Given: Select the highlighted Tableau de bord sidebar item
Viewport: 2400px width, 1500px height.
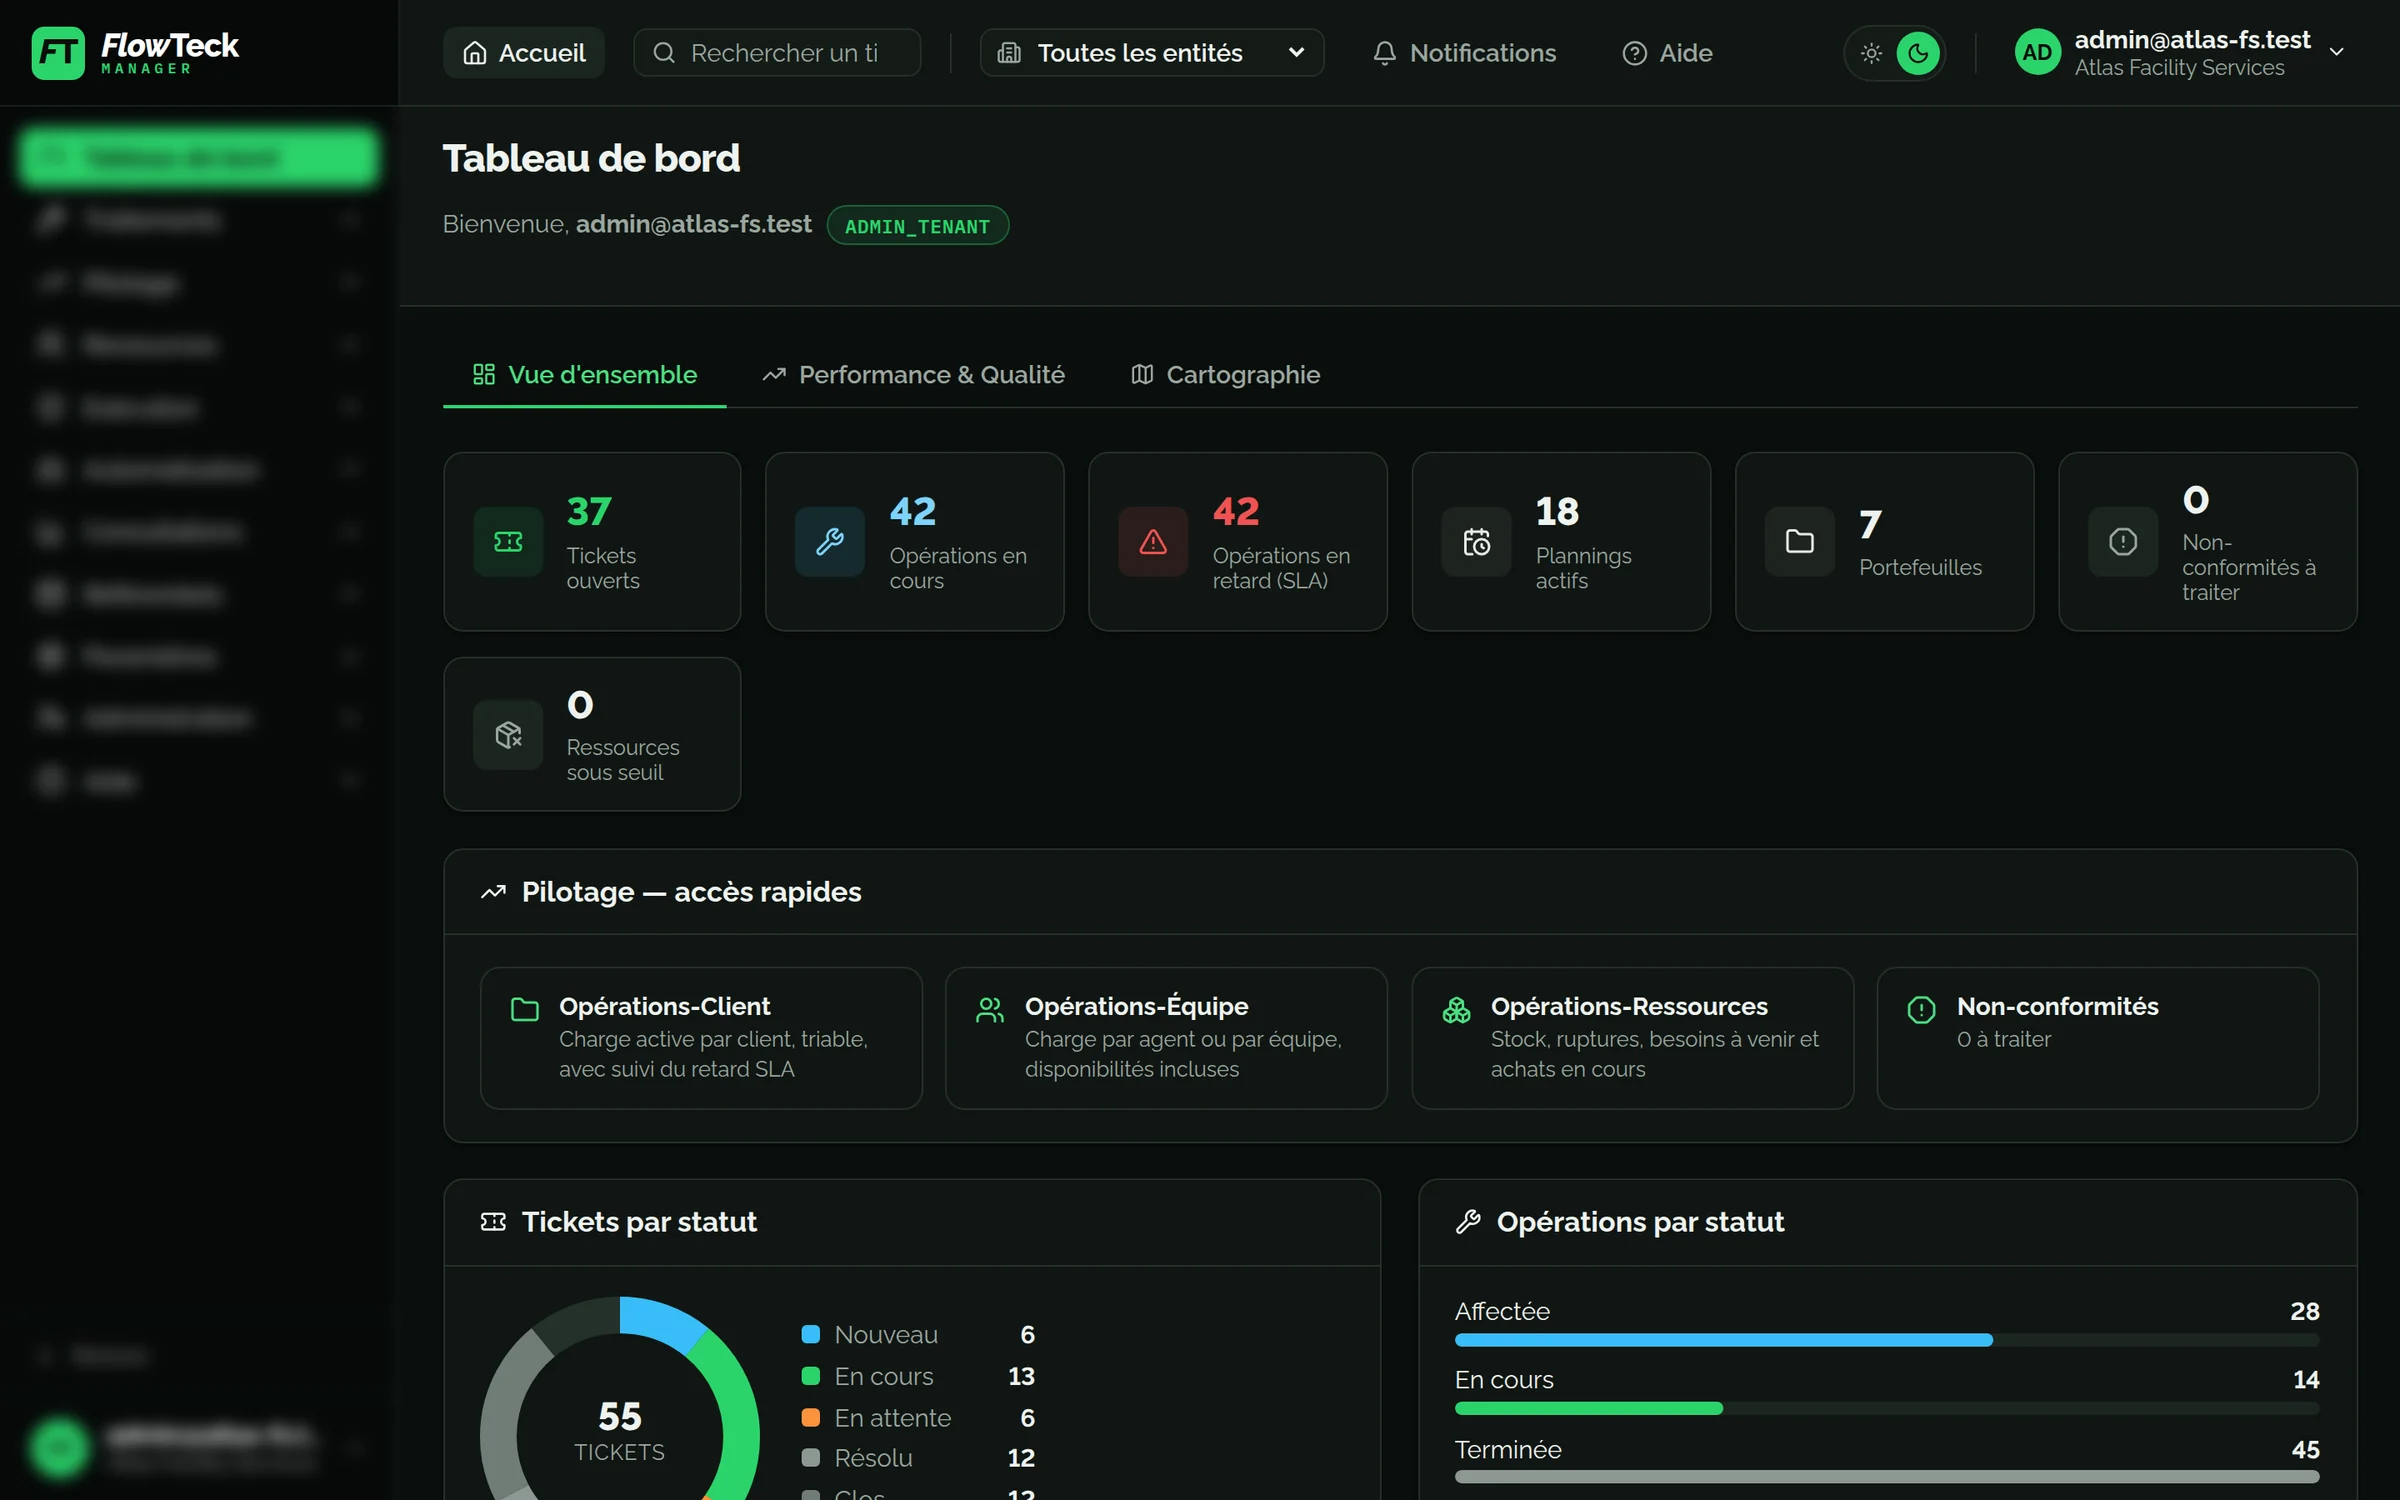Looking at the screenshot, I should pyautogui.click(x=198, y=158).
